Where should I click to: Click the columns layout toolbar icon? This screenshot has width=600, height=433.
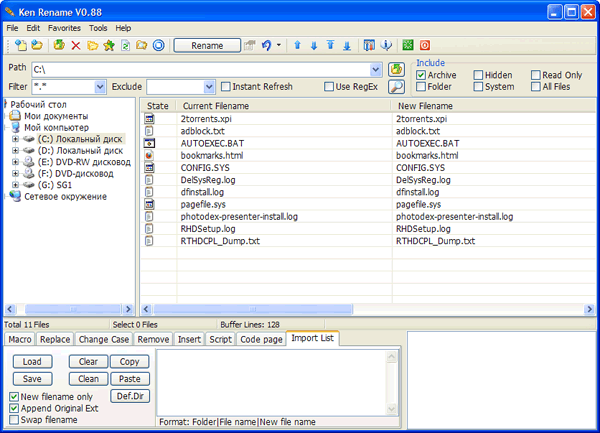click(x=369, y=45)
